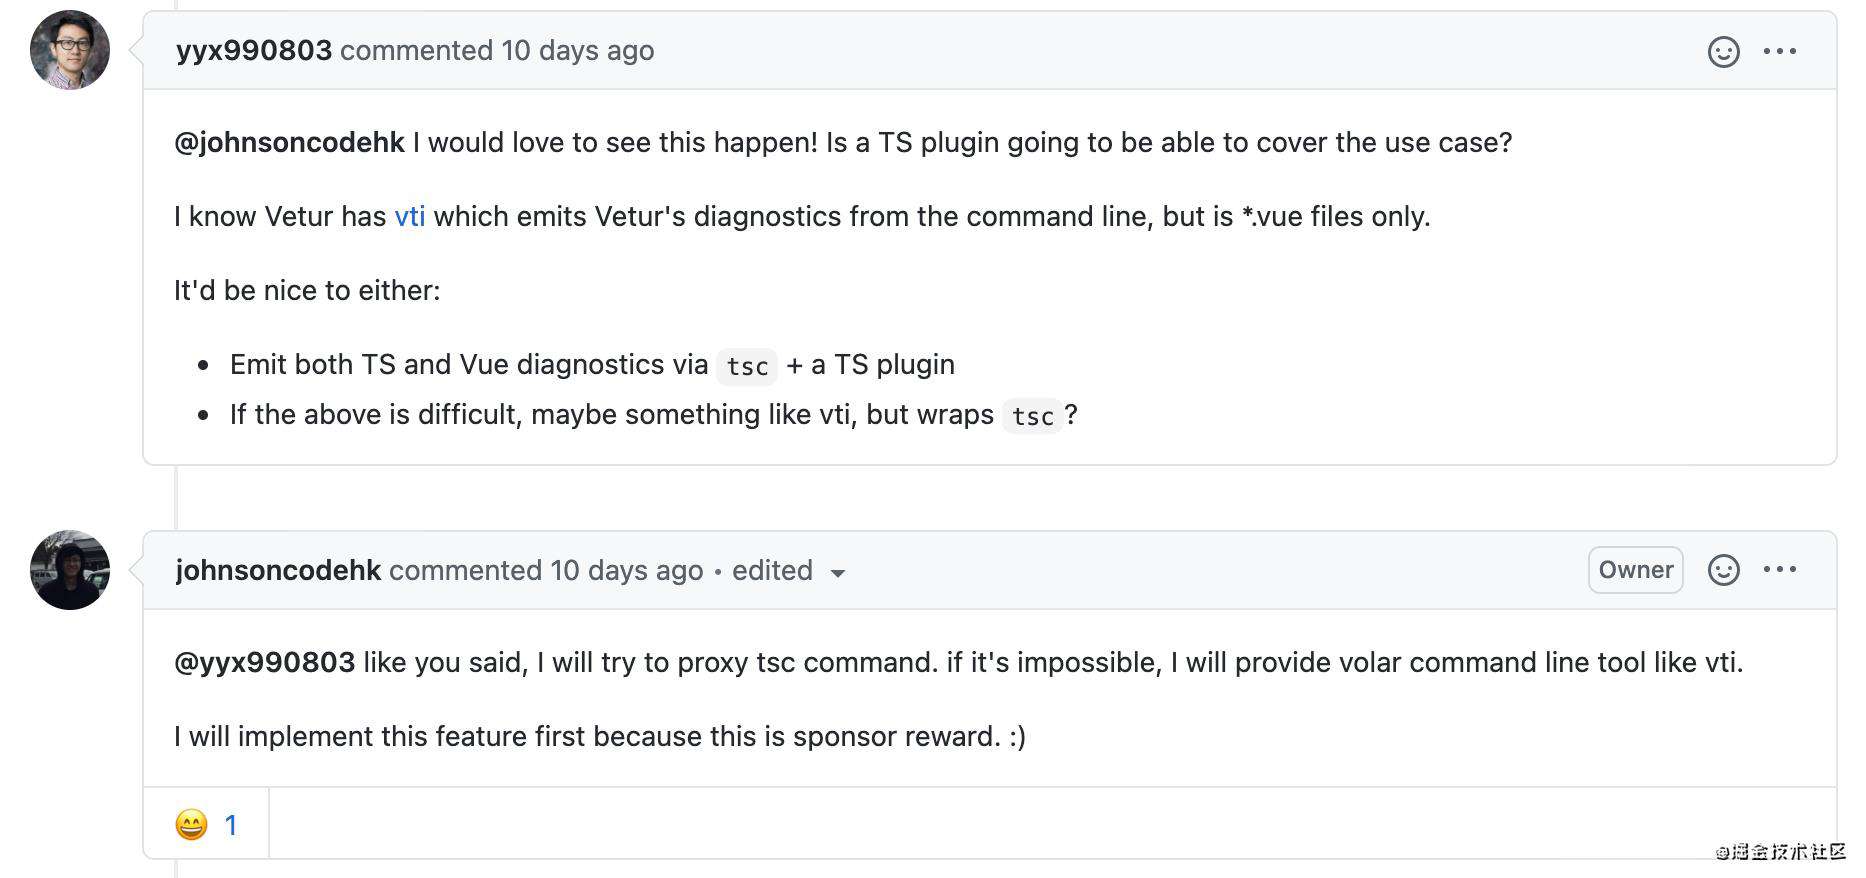Screen dimensions: 1866x878
Task: Click the @johnsoncodehk mention
Action: (289, 142)
